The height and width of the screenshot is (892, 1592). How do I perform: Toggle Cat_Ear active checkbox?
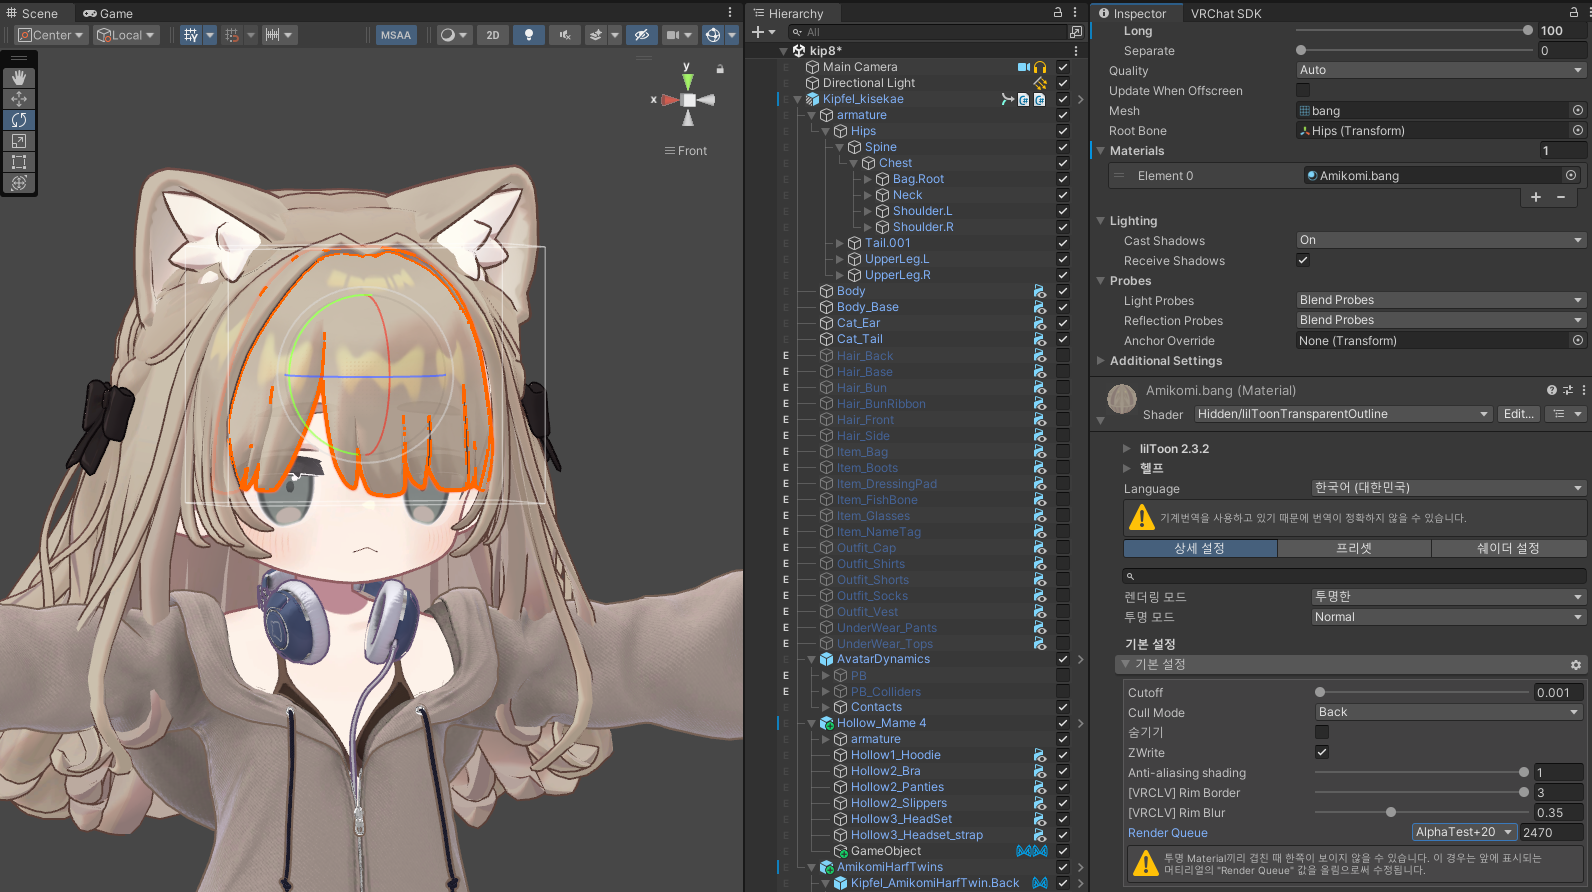coord(1063,324)
